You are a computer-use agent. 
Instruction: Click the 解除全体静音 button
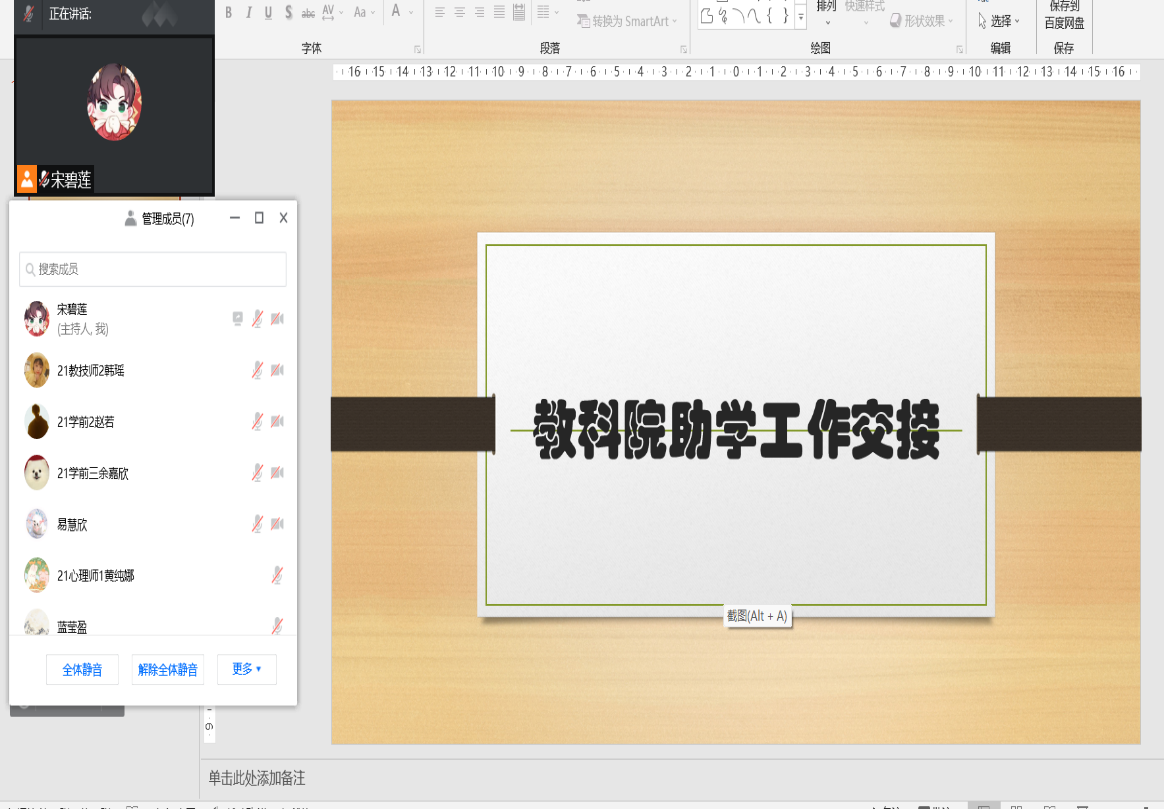(x=167, y=670)
